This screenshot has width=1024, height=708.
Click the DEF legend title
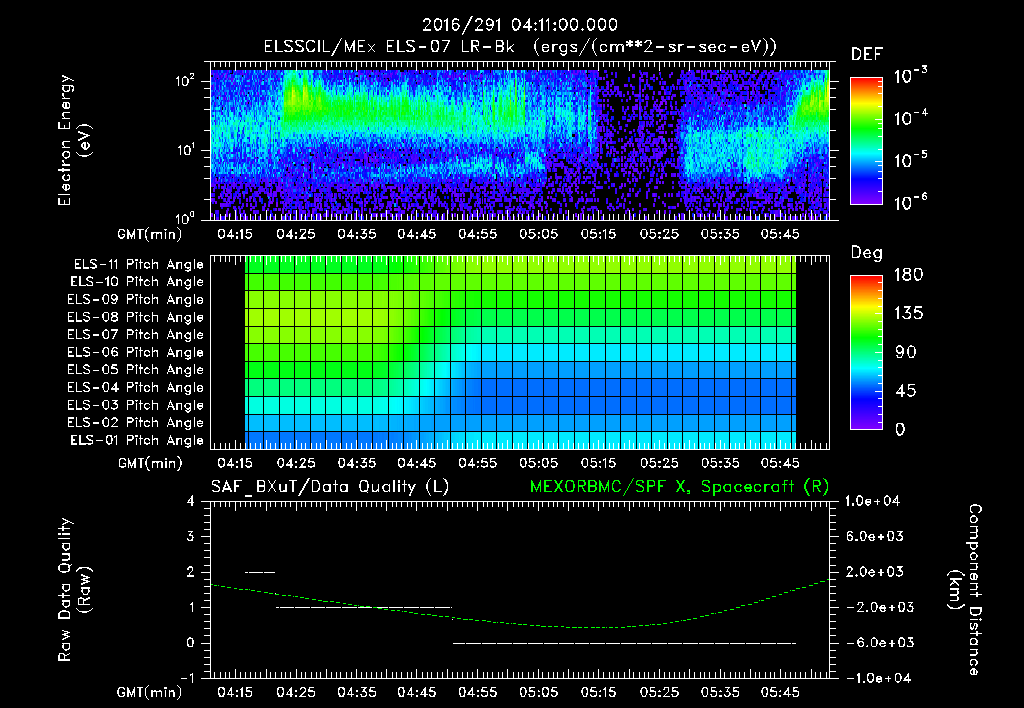coord(867,55)
